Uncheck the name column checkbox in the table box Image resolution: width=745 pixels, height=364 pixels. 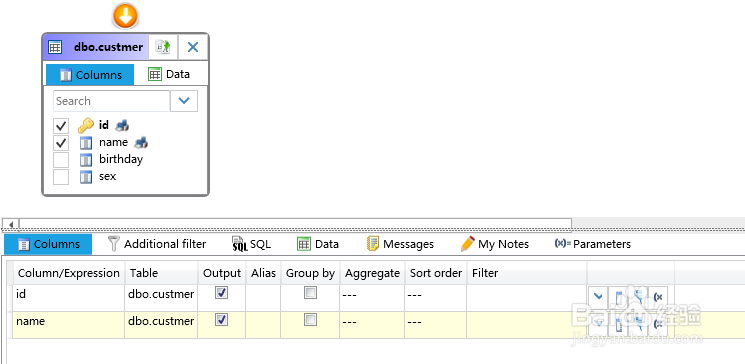click(x=61, y=143)
